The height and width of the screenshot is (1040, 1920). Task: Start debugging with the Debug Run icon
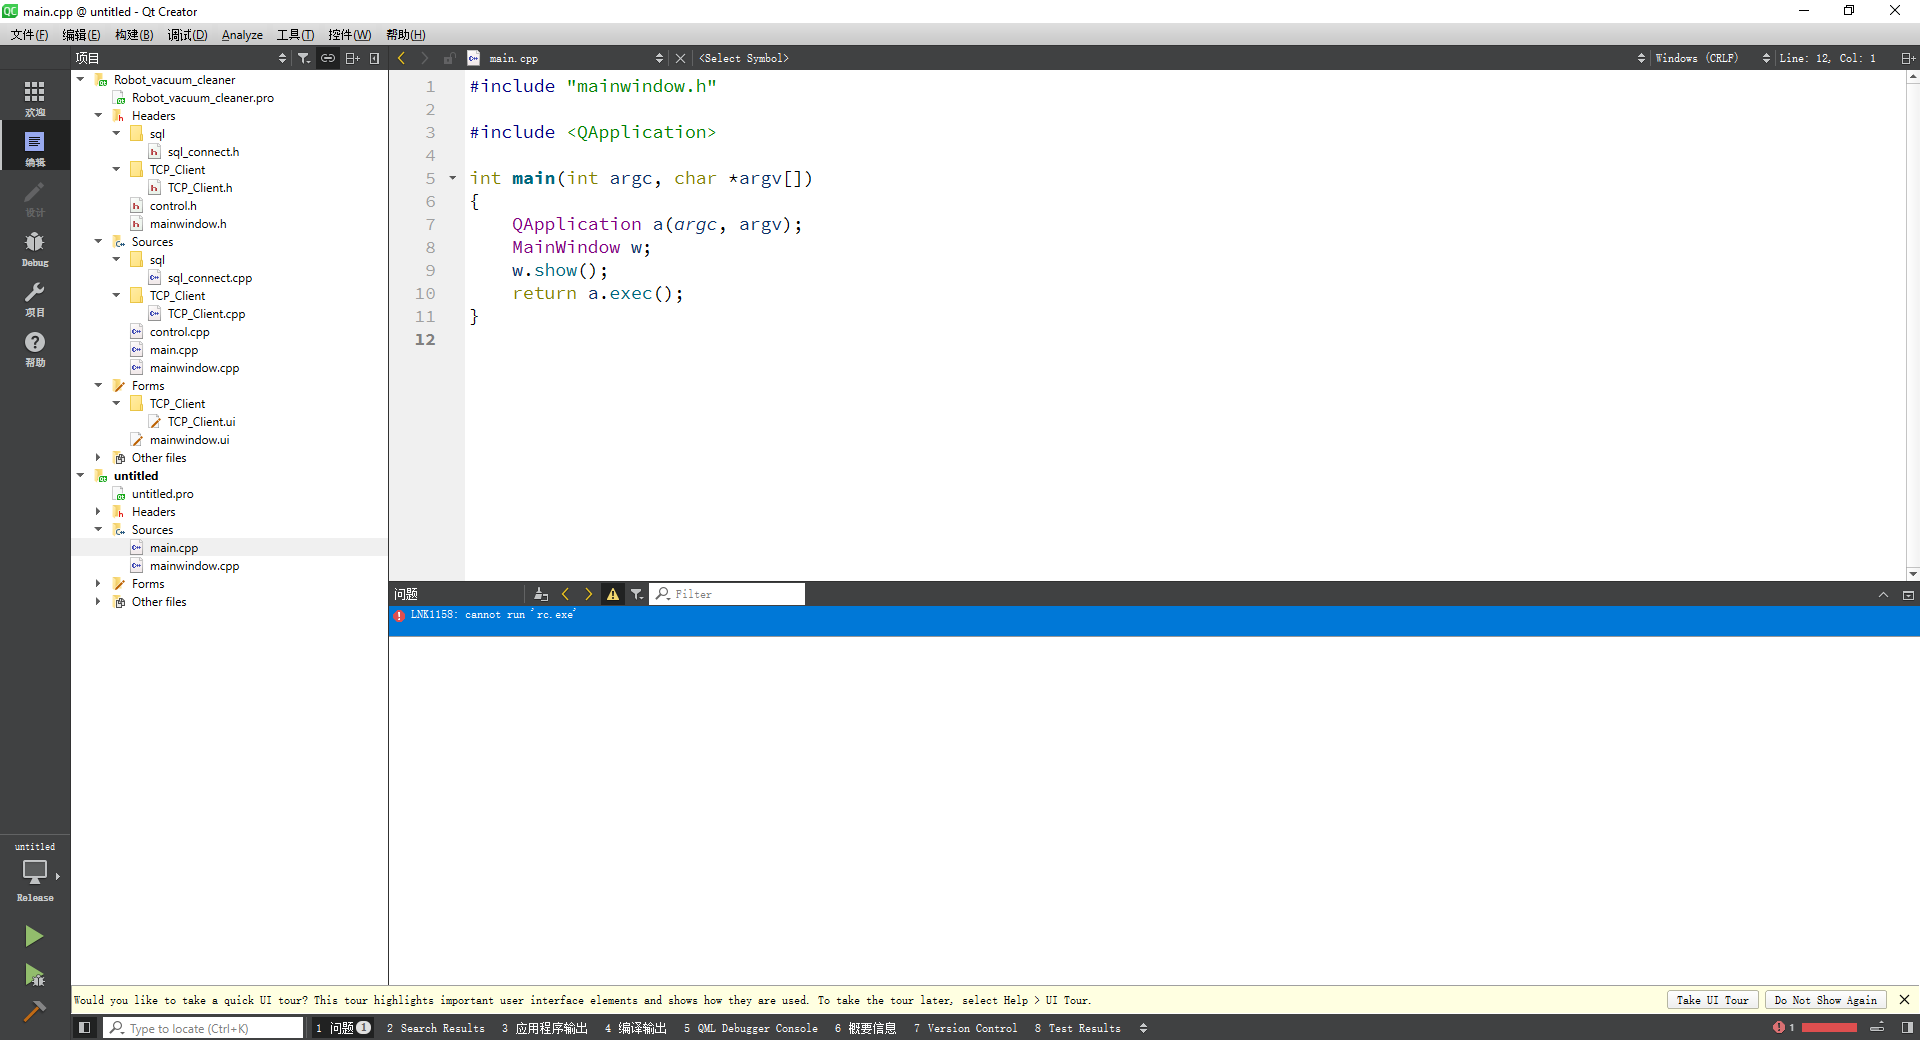(x=34, y=975)
